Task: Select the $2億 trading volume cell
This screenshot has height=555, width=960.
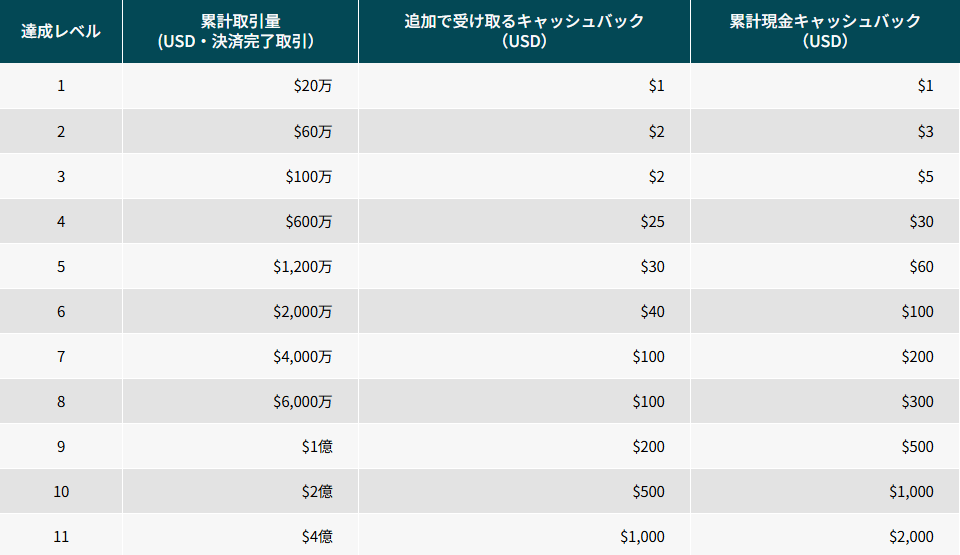Action: (x=241, y=491)
